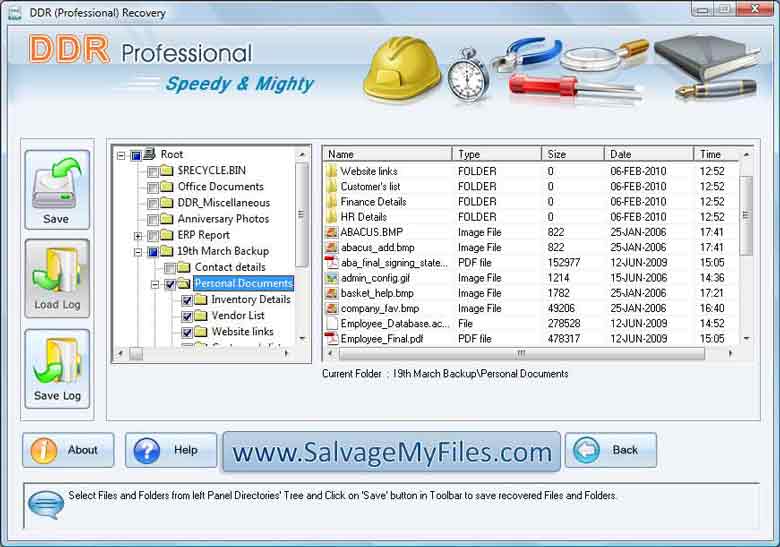This screenshot has width=780, height=547.
Task: Expand the ERP Report node
Action: click(138, 236)
